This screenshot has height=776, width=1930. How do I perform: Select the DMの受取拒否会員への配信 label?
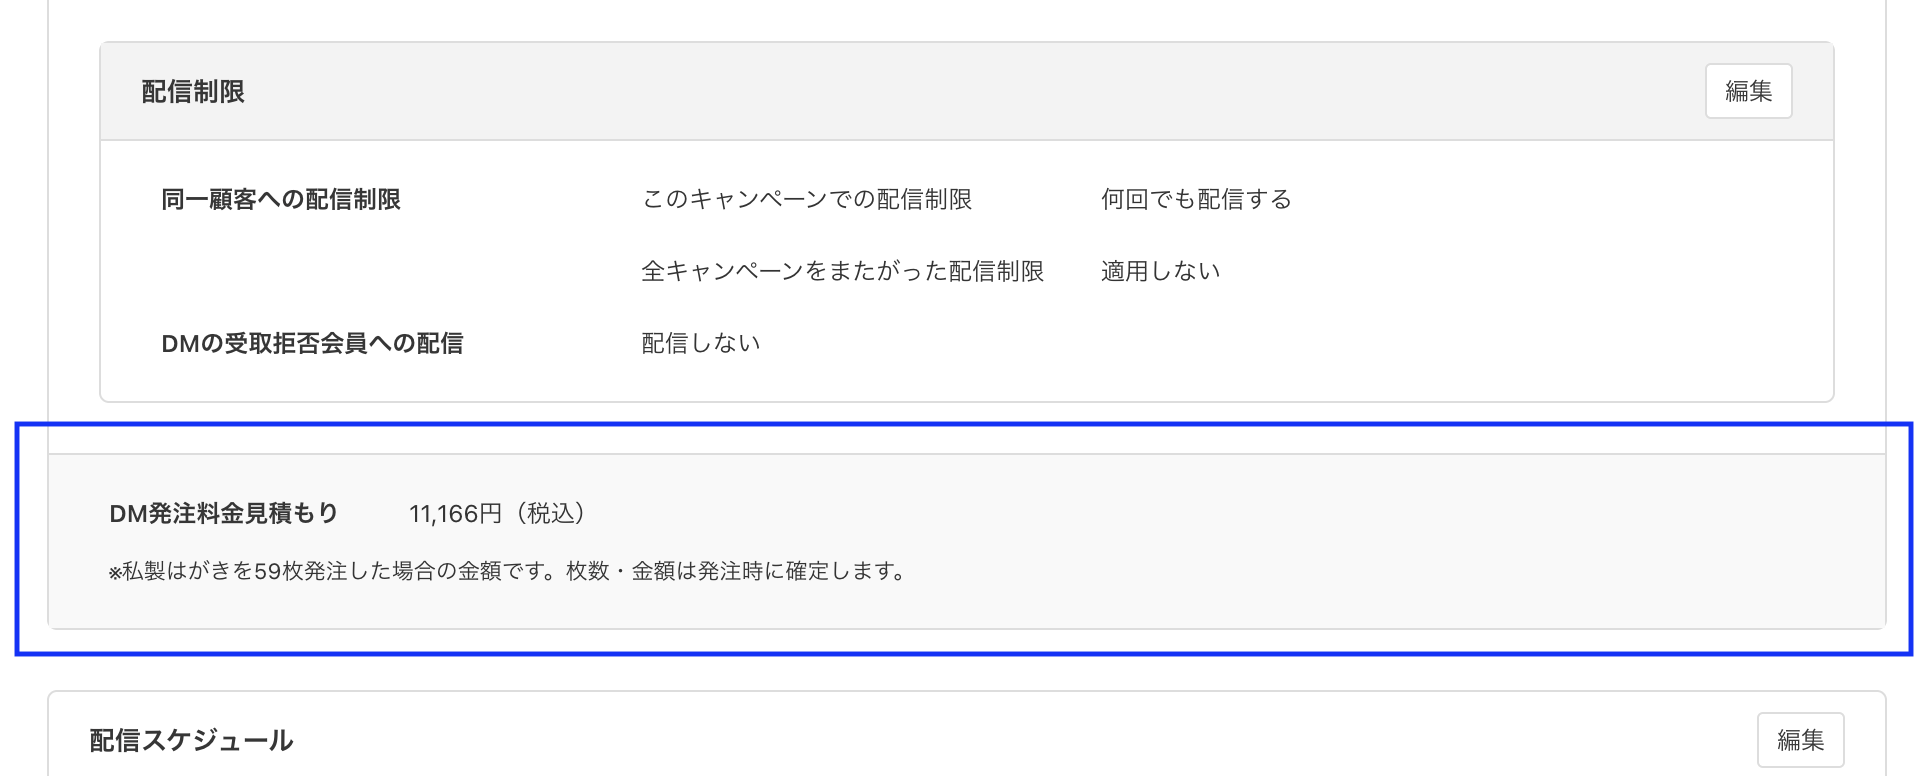point(312,342)
